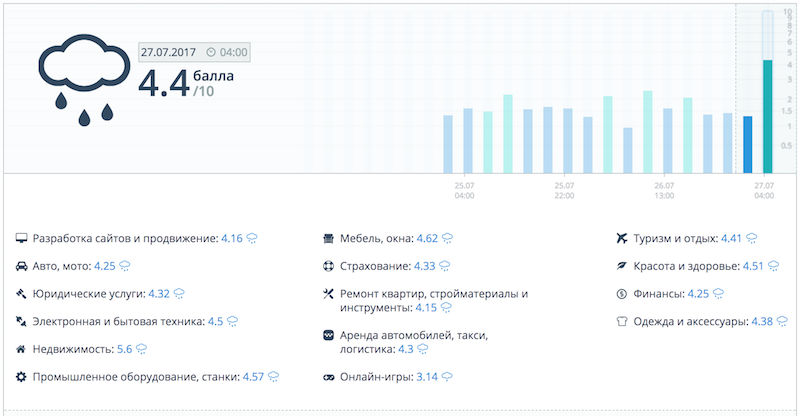Select the teal bar for 27.07 04:00
Screen dimensions: 800x416
767,116
